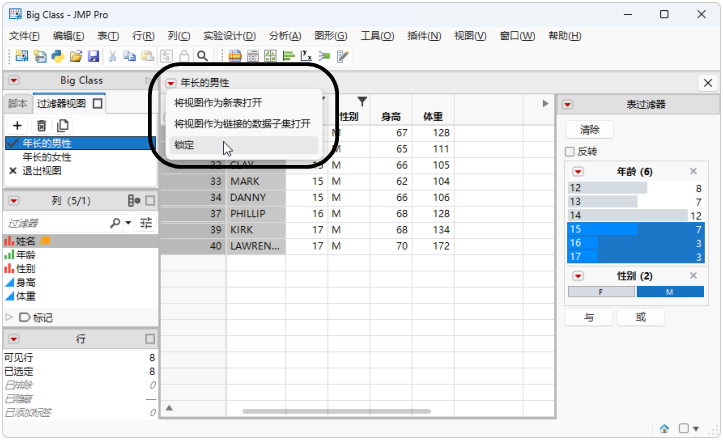The image size is (723, 440).
Task: Open the 年长的男性 red triangle menu
Action: click(171, 83)
